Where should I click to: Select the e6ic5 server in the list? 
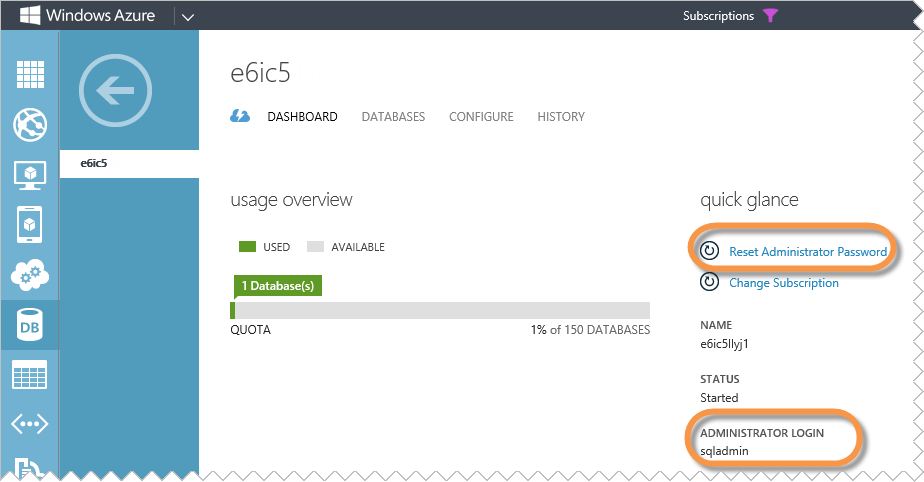coord(129,163)
